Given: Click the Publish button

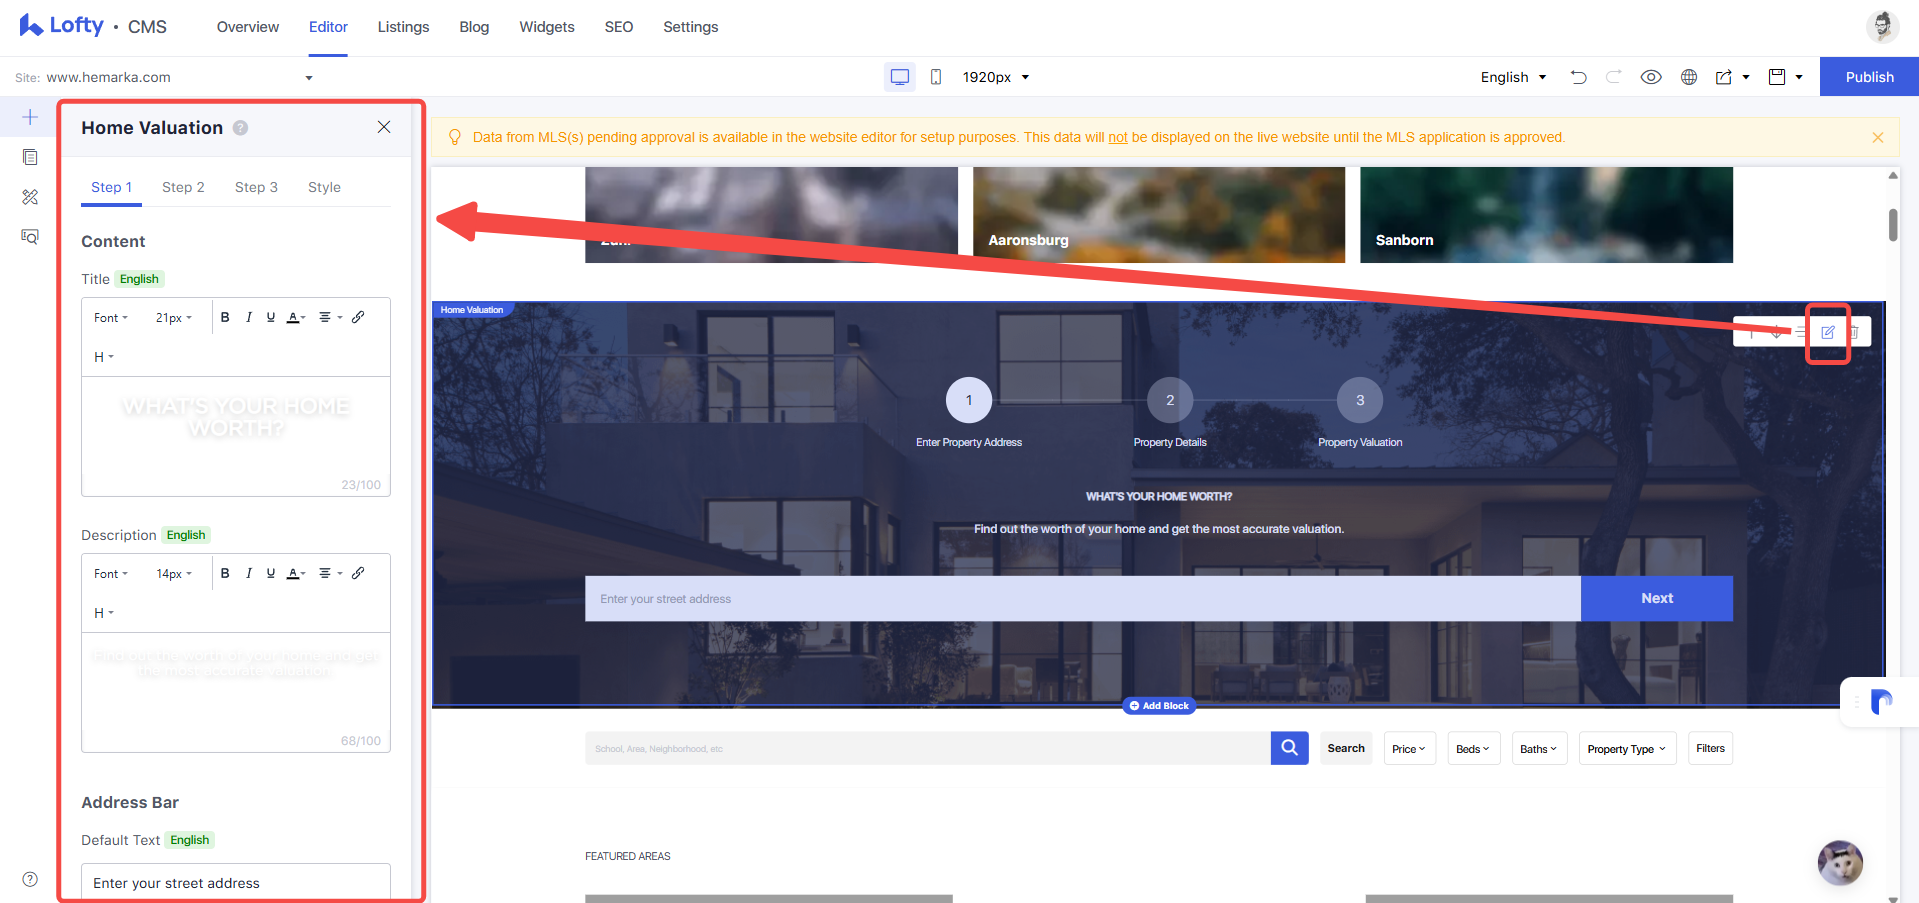Looking at the screenshot, I should (x=1869, y=77).
